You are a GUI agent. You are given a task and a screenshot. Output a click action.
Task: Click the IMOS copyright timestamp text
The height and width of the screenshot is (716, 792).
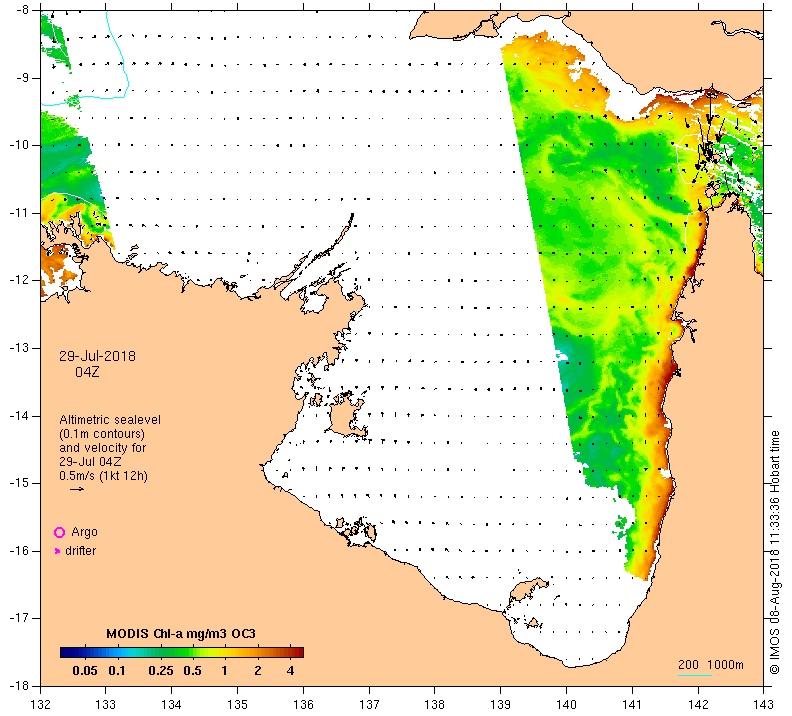774,552
